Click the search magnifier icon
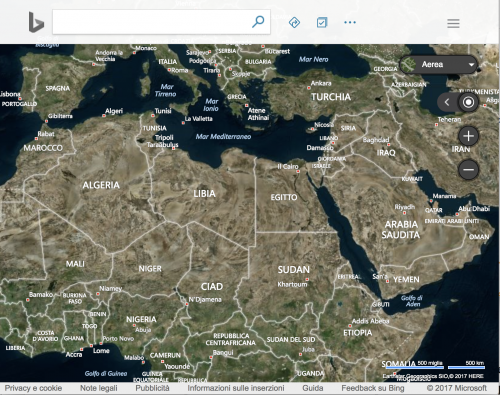This screenshot has width=500, height=395. 258,22
